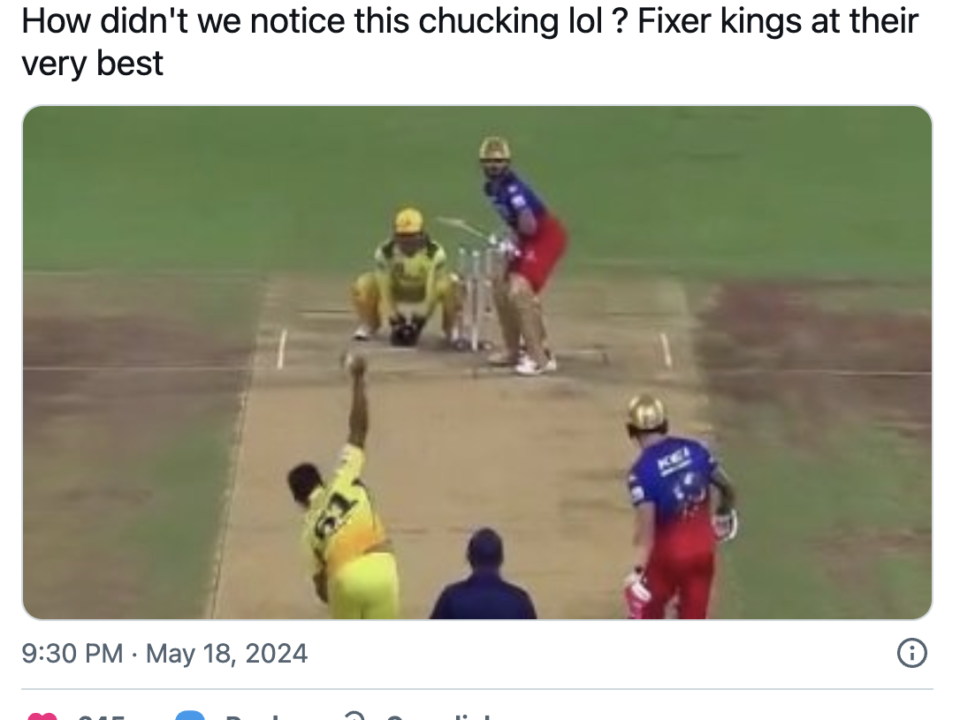Like the tweet with the heart icon
This screenshot has height=720, width=960.
[42, 715]
